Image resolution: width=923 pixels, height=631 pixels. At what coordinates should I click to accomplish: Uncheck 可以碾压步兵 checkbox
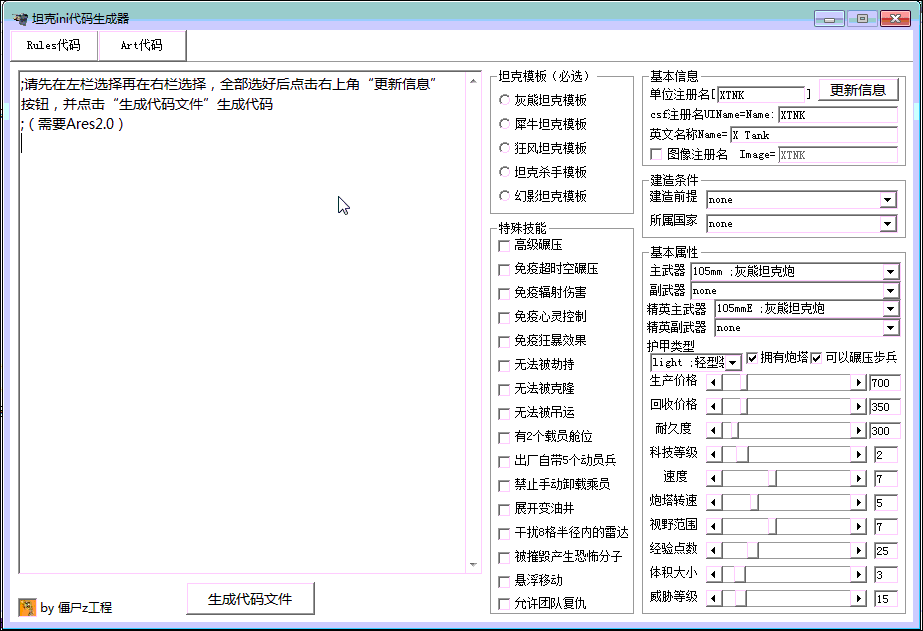tap(816, 358)
